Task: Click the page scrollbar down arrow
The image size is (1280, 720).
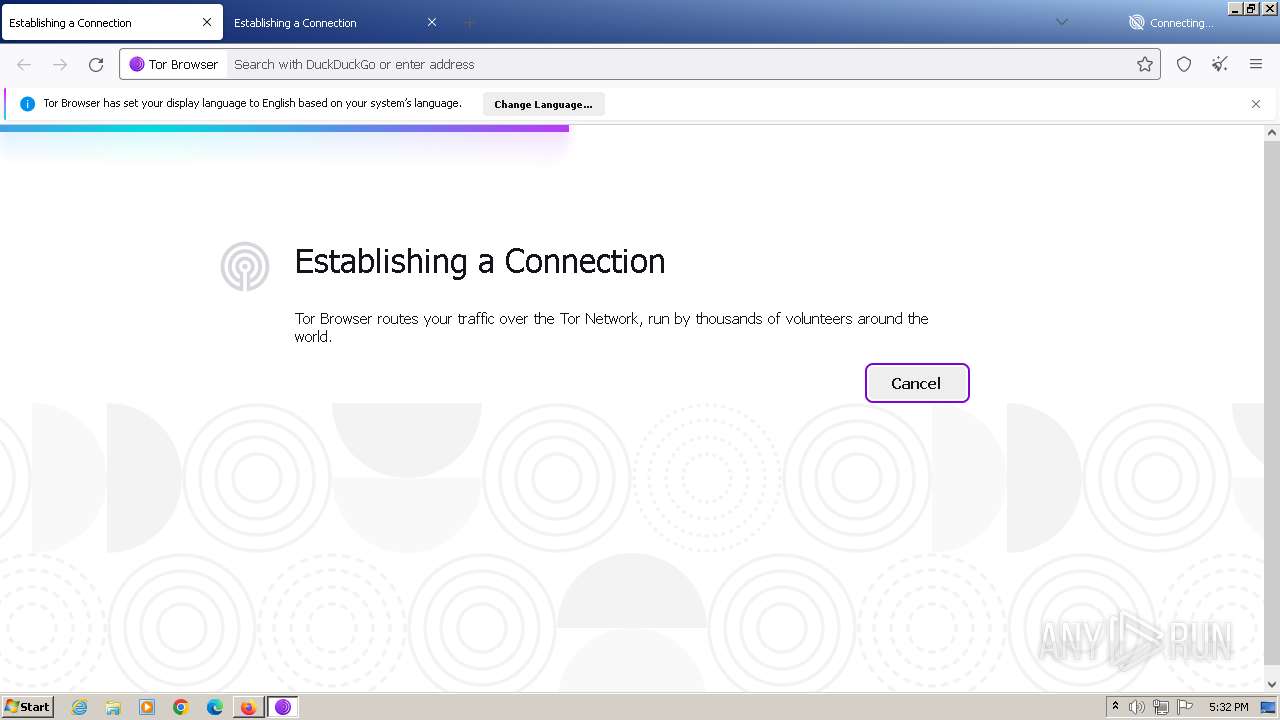Action: 1272,684
